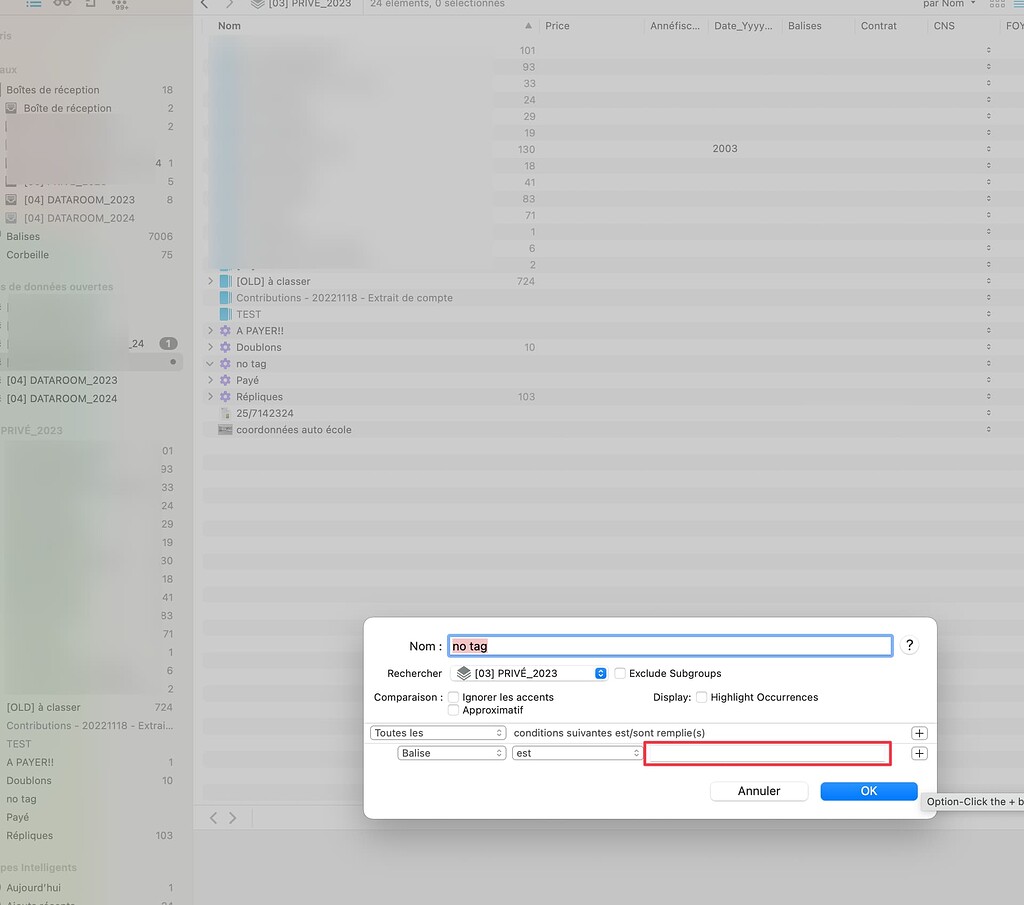1024x905 pixels.
Task: Select the list view icon at top left
Action: [35, 5]
